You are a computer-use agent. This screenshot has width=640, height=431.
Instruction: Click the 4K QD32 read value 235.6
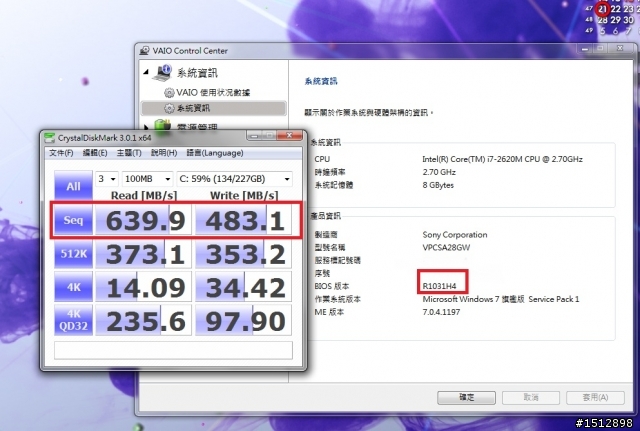click(x=143, y=320)
